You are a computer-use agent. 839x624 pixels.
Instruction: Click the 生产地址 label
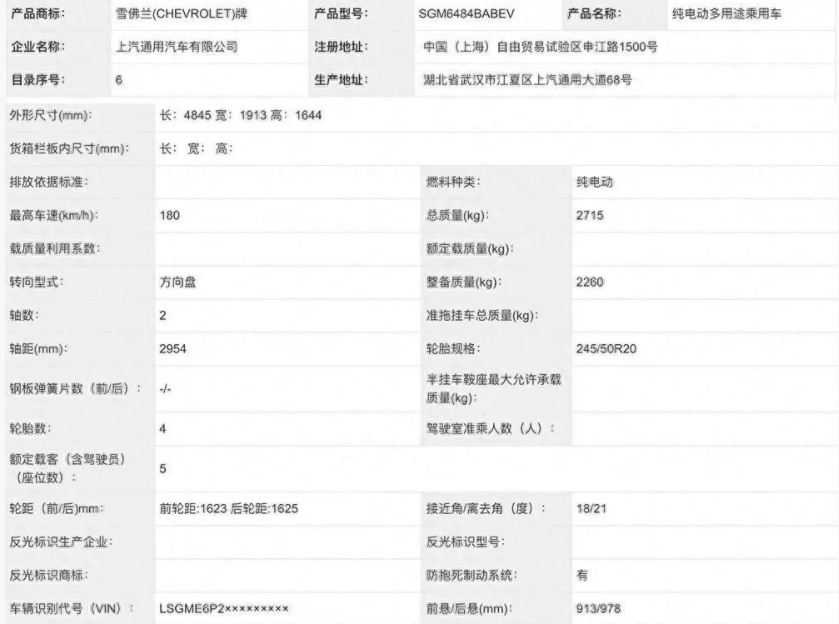click(341, 80)
